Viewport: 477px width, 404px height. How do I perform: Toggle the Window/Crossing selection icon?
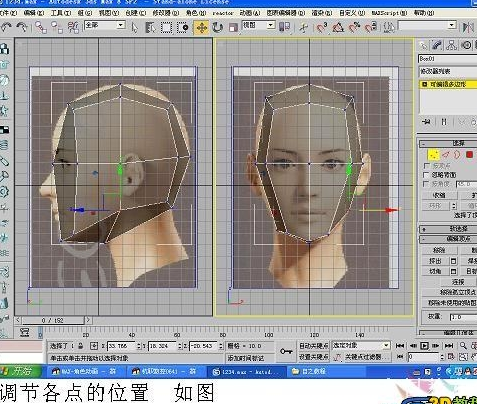[182, 27]
